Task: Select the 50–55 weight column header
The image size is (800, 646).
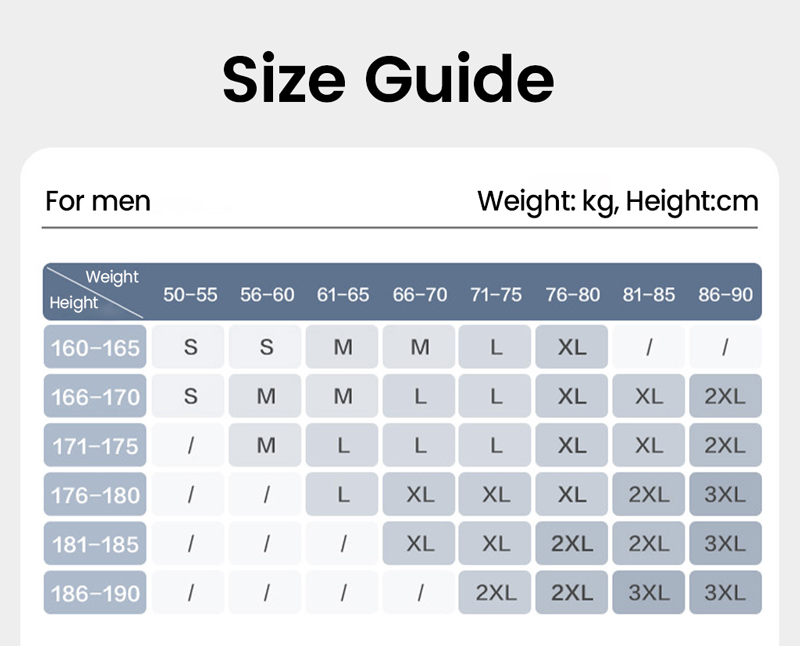Action: point(190,295)
